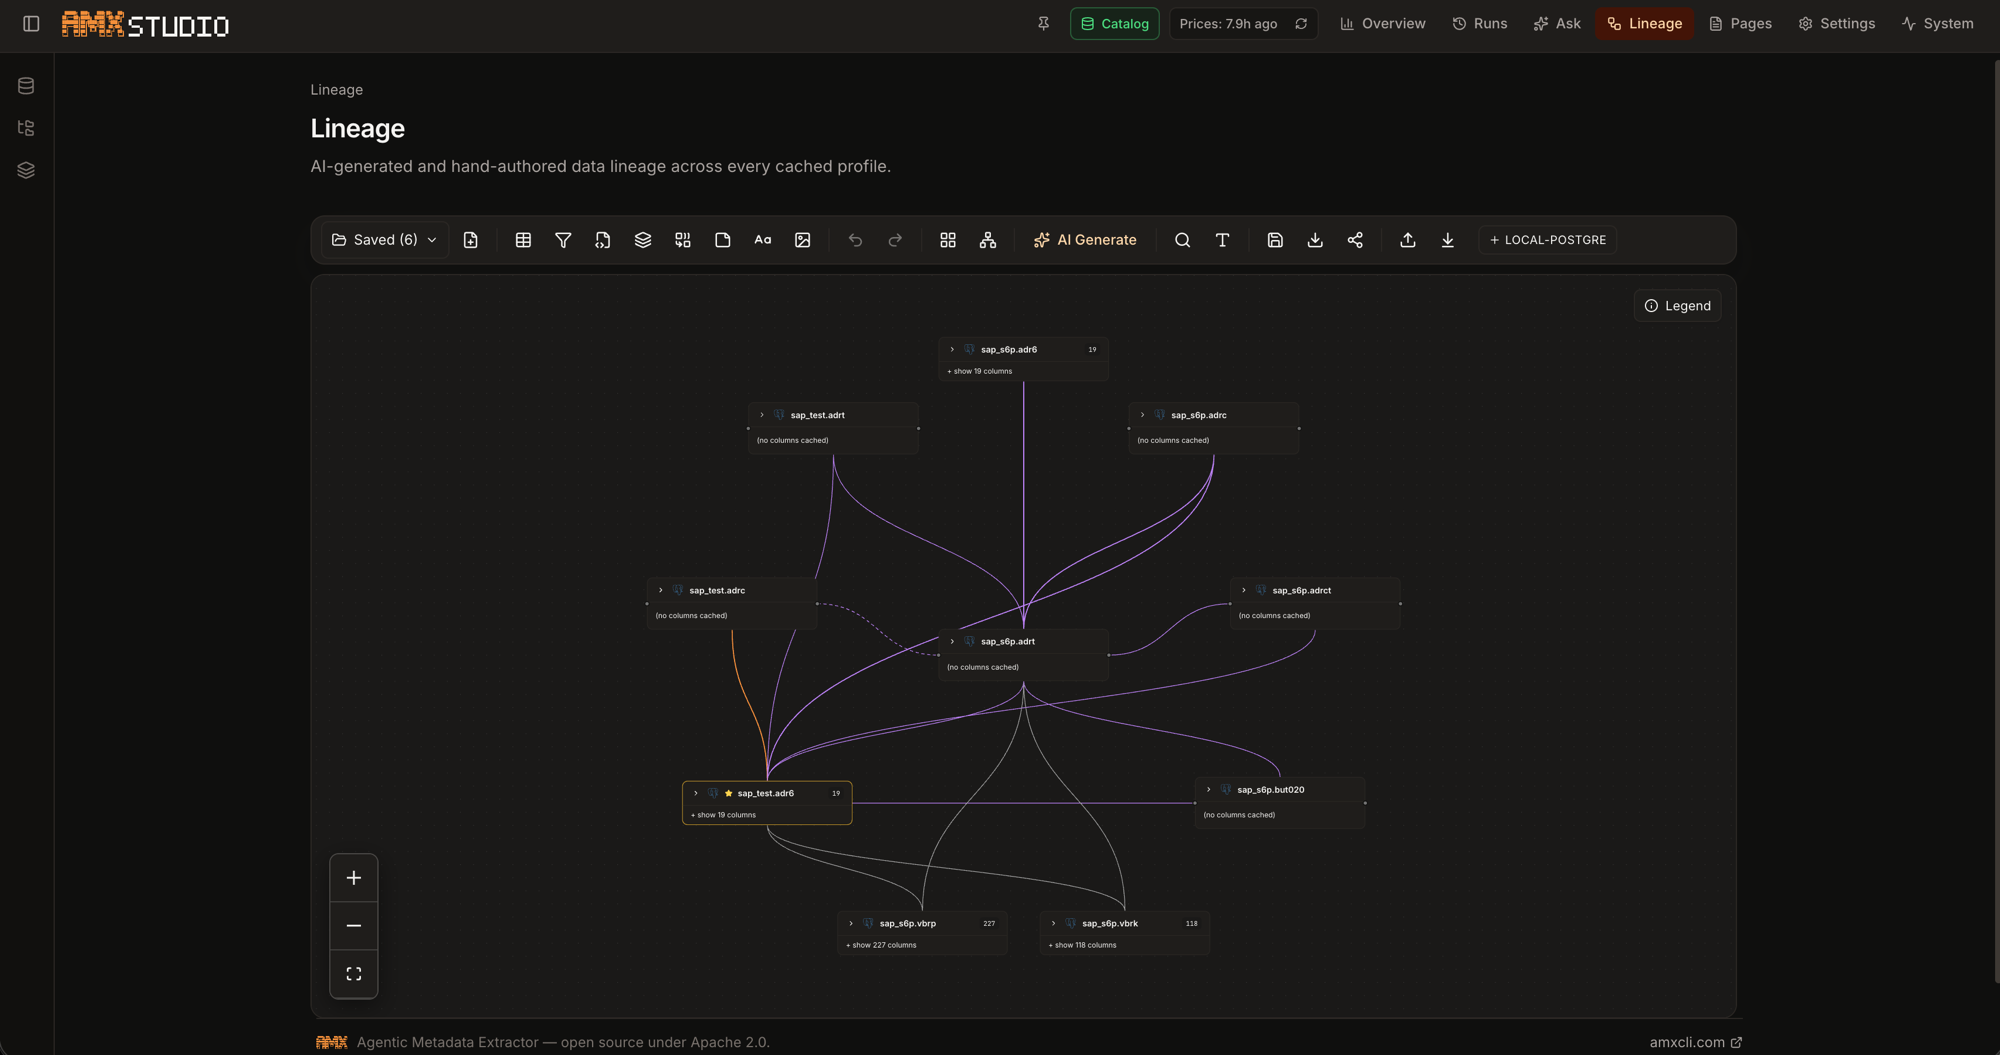Insert an image with picture icon
The height and width of the screenshot is (1055, 2000).
coord(803,240)
